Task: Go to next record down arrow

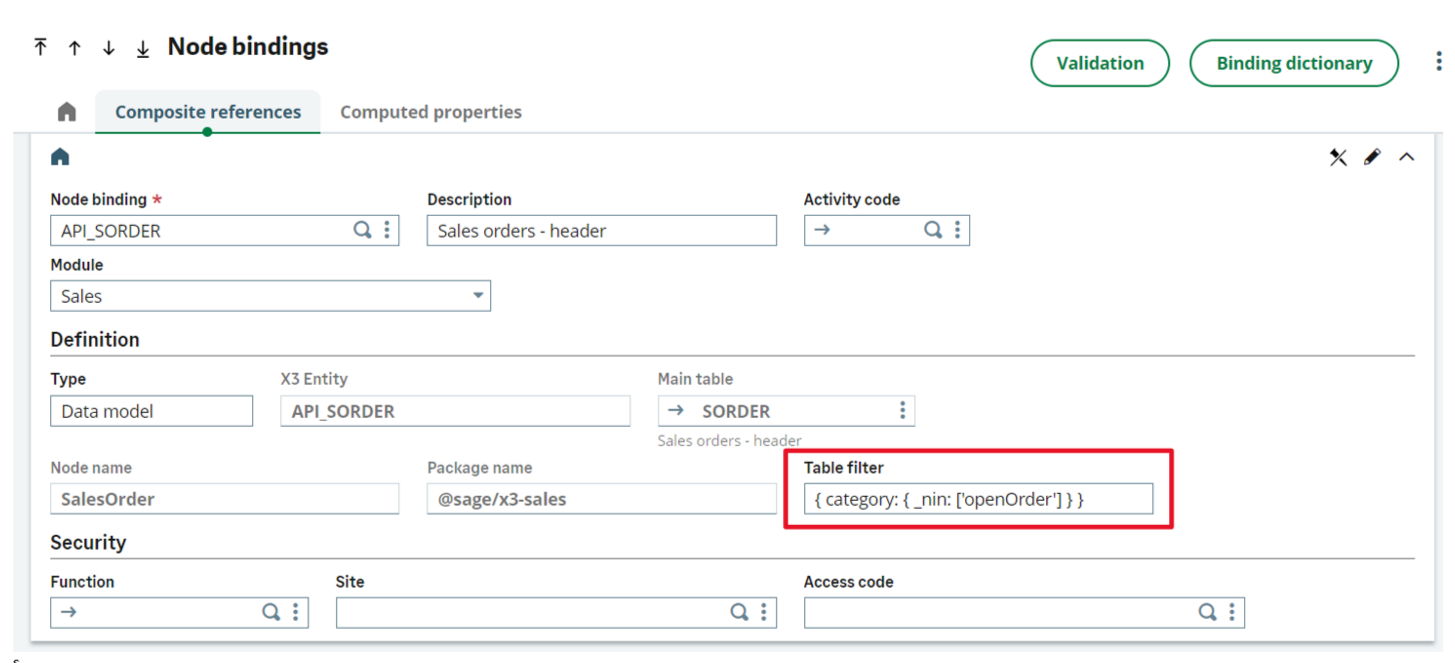Action: (108, 48)
